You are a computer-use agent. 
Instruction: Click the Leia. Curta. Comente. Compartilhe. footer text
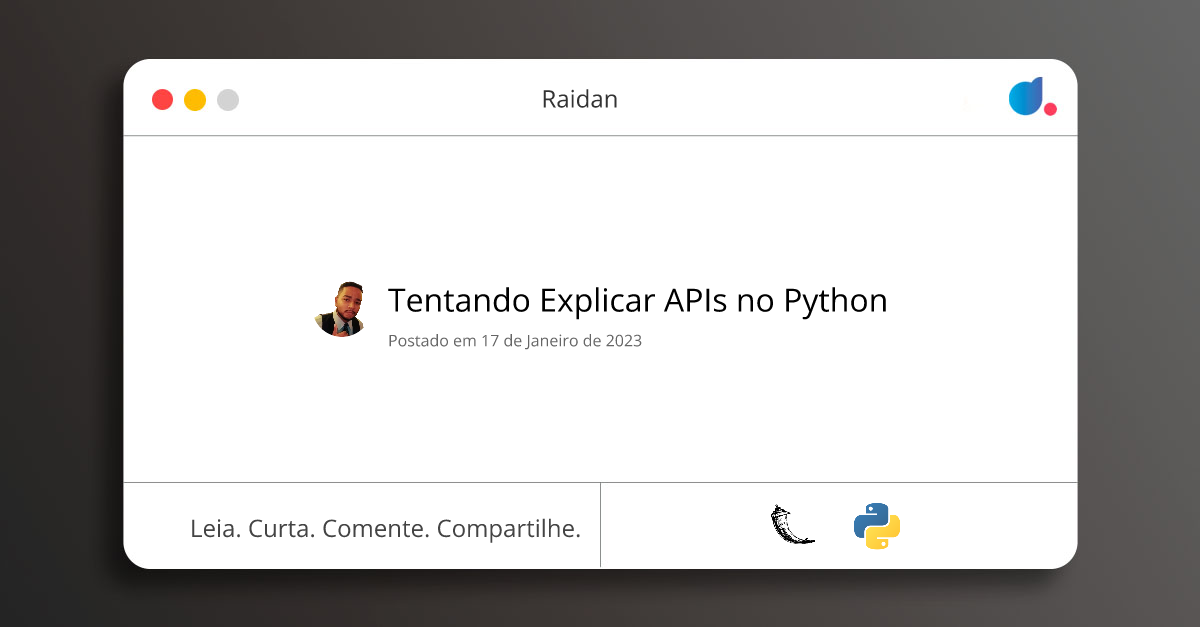point(386,527)
